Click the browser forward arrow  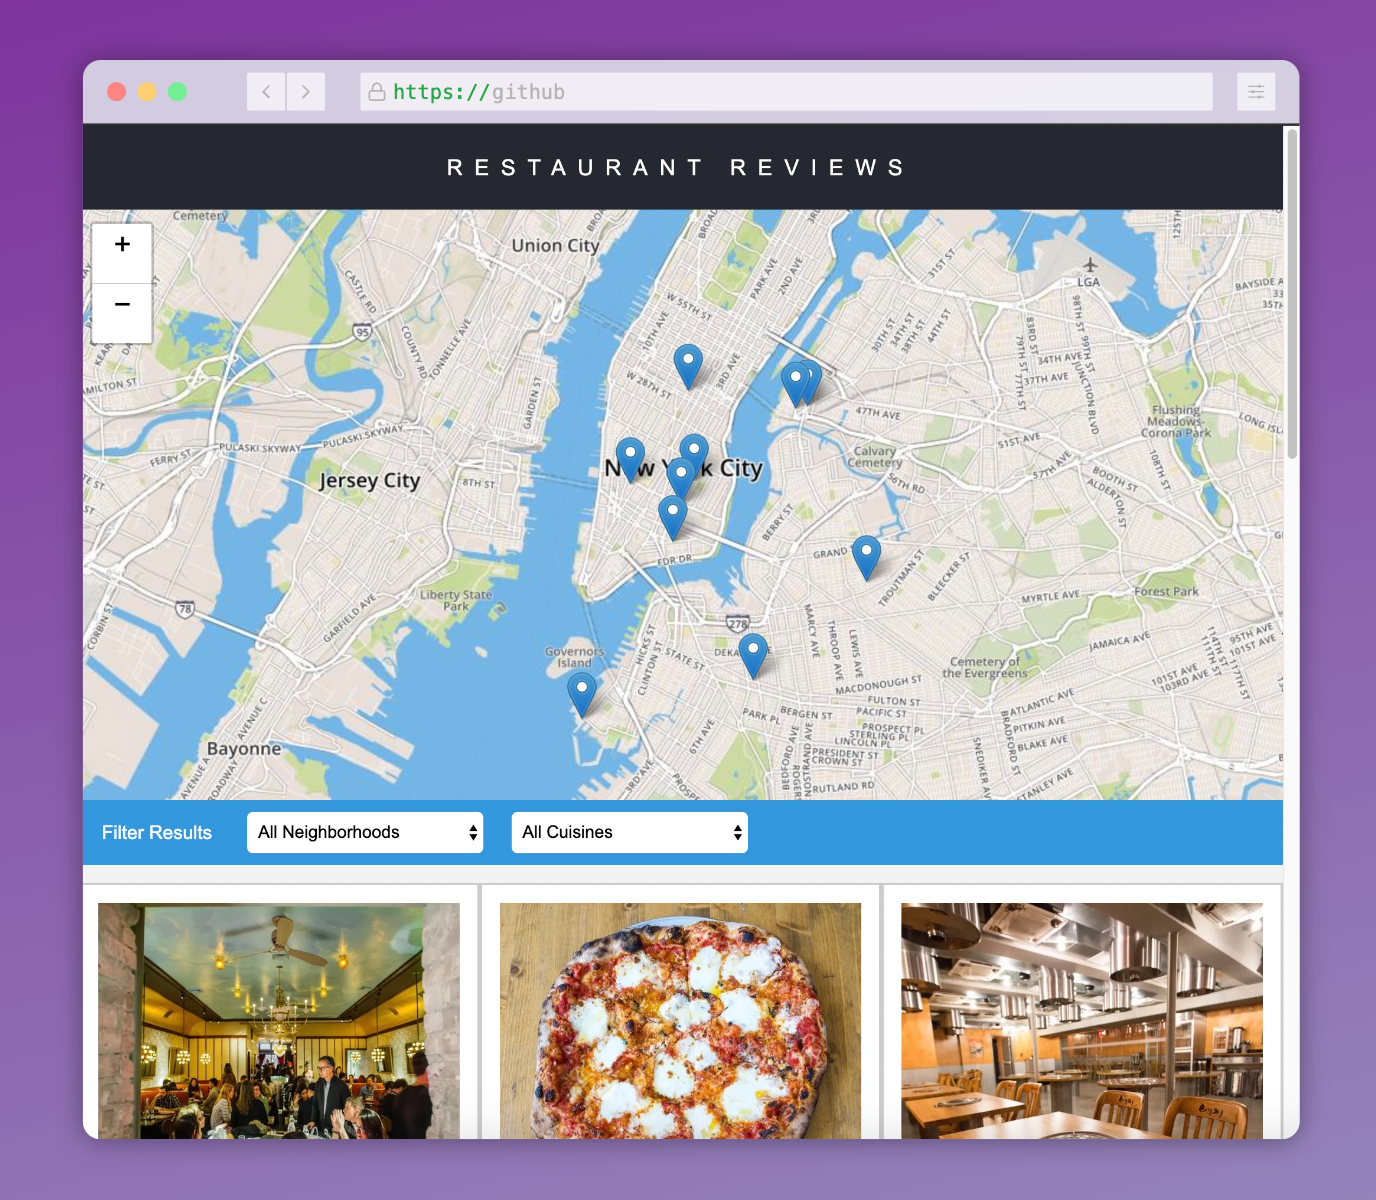(x=306, y=92)
